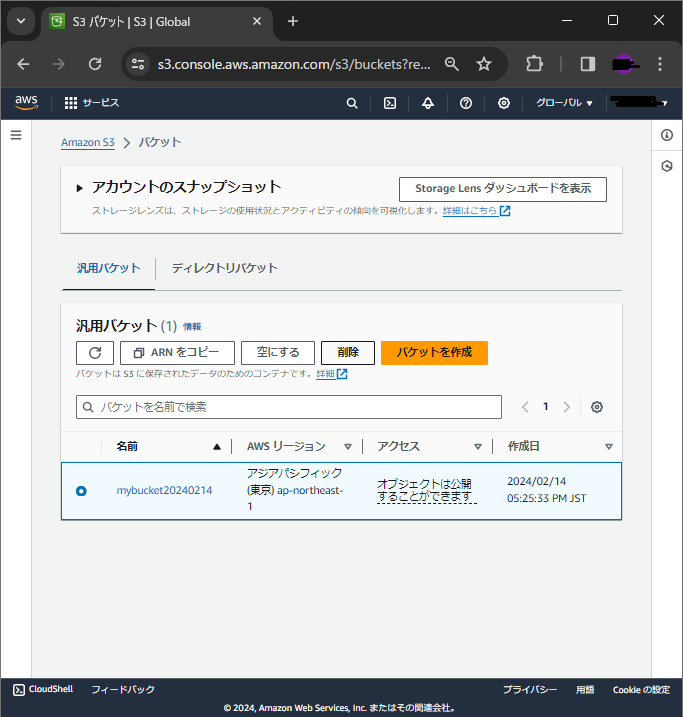Close the S3 バケット browser tab
Image resolution: width=683 pixels, height=717 pixels.
[x=256, y=21]
